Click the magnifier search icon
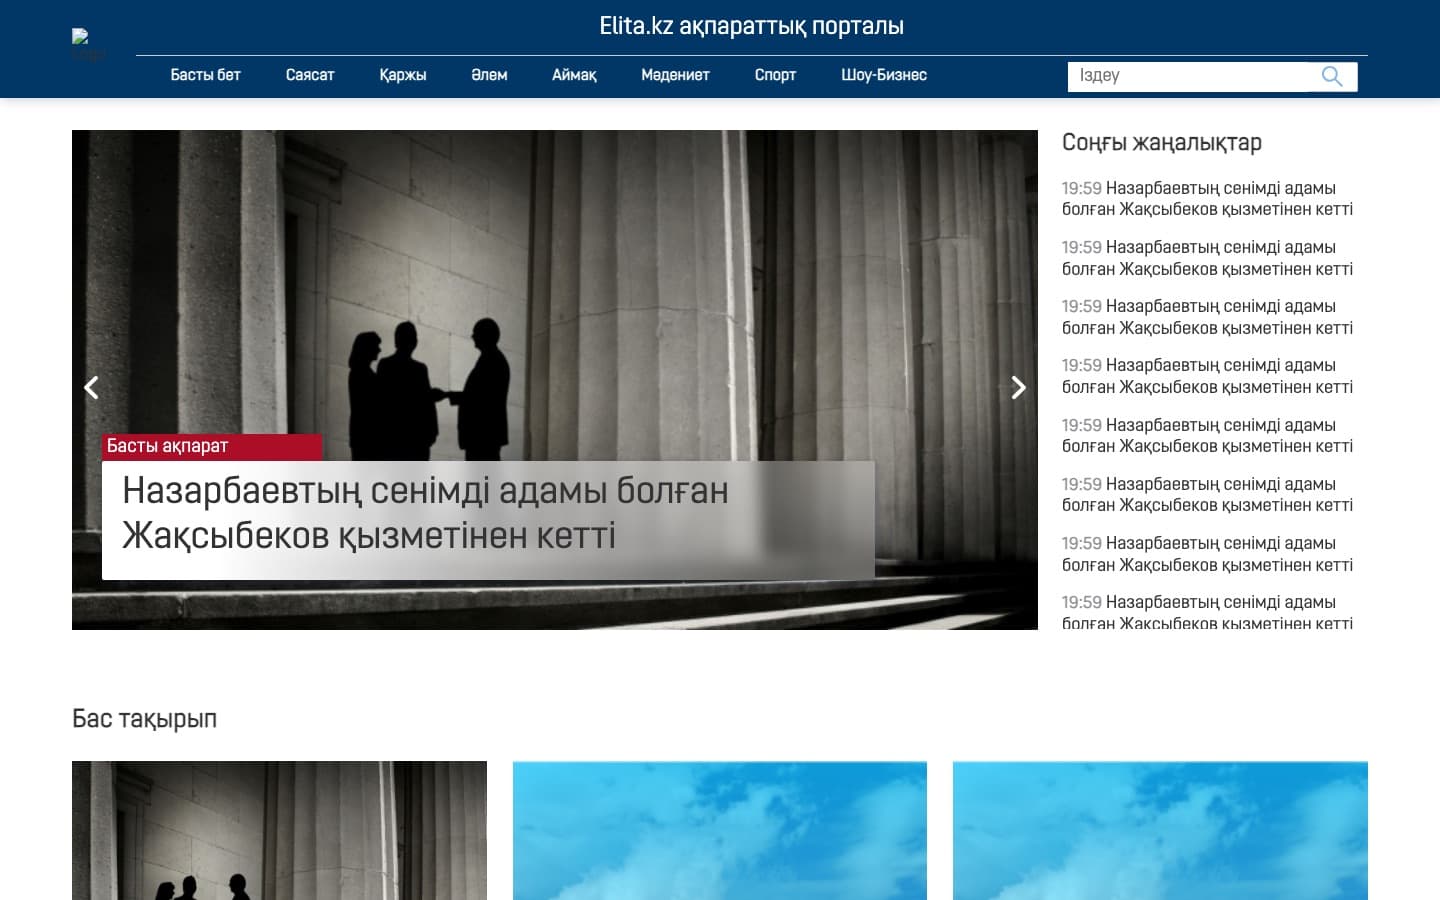1440x900 pixels. click(1332, 76)
